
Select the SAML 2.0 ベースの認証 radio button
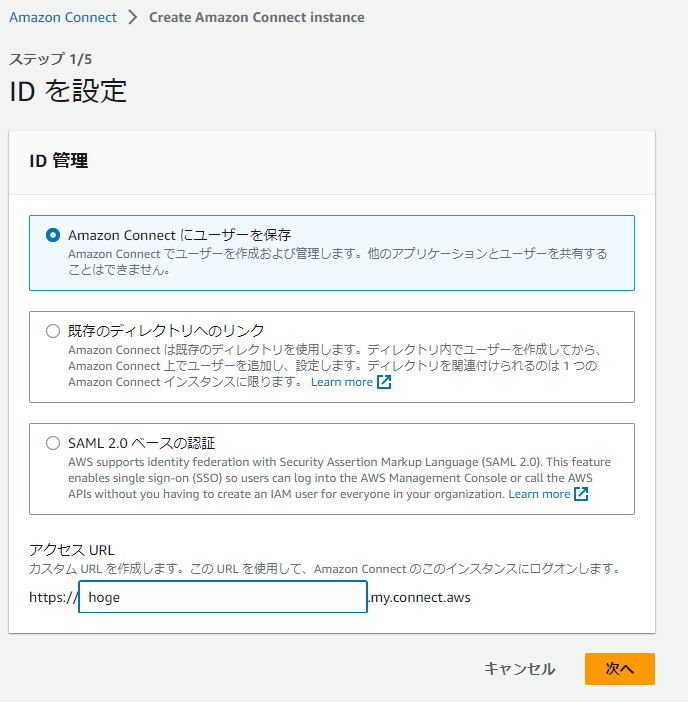click(x=53, y=443)
